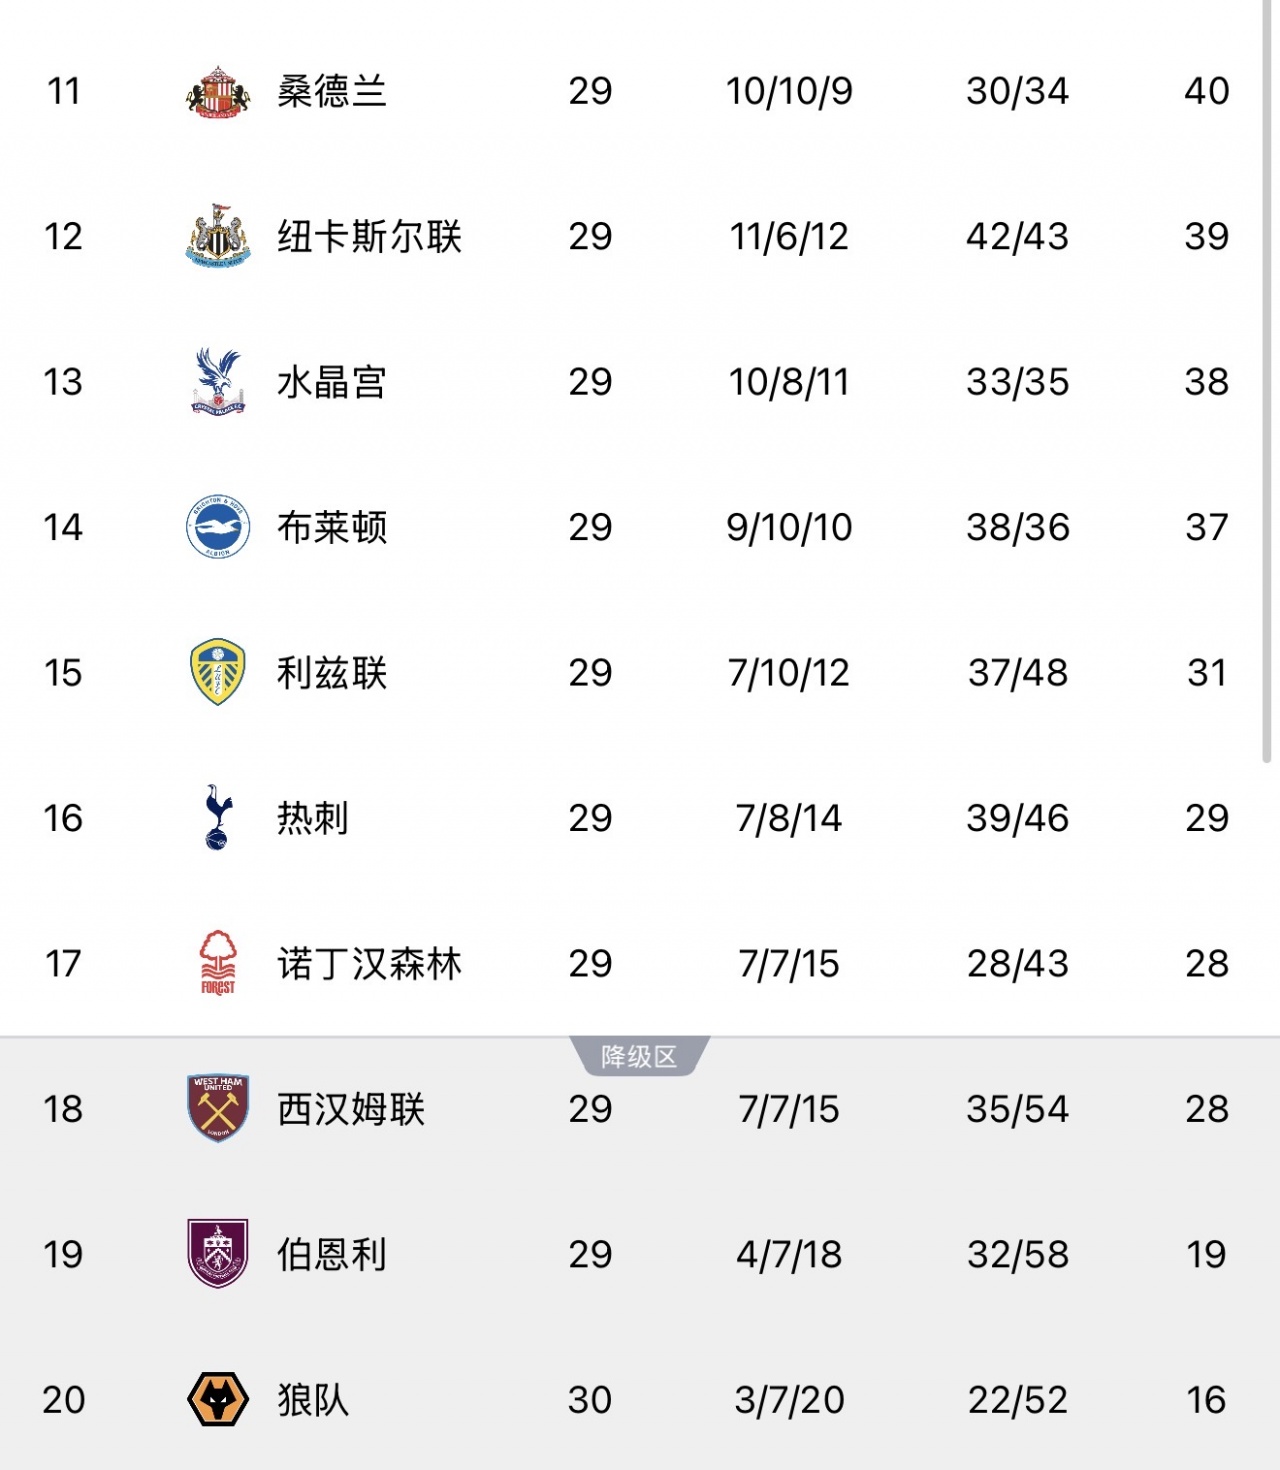Viewport: 1280px width, 1470px height.
Task: Tap the Newcastle United crest icon
Action: (x=217, y=237)
